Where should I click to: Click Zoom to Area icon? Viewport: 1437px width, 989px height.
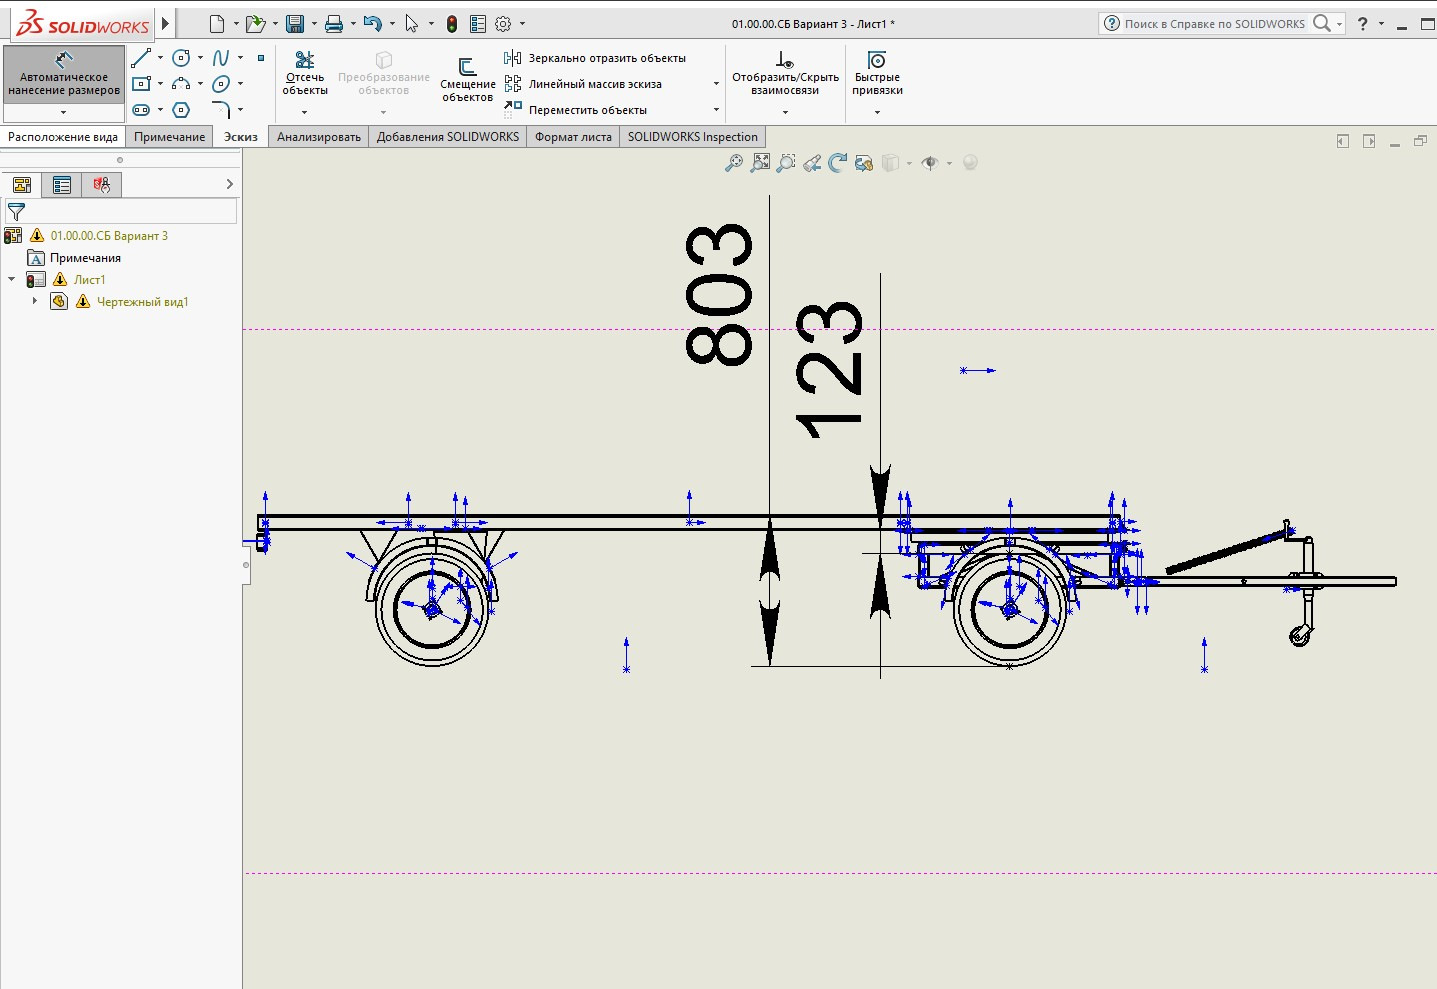coord(760,163)
